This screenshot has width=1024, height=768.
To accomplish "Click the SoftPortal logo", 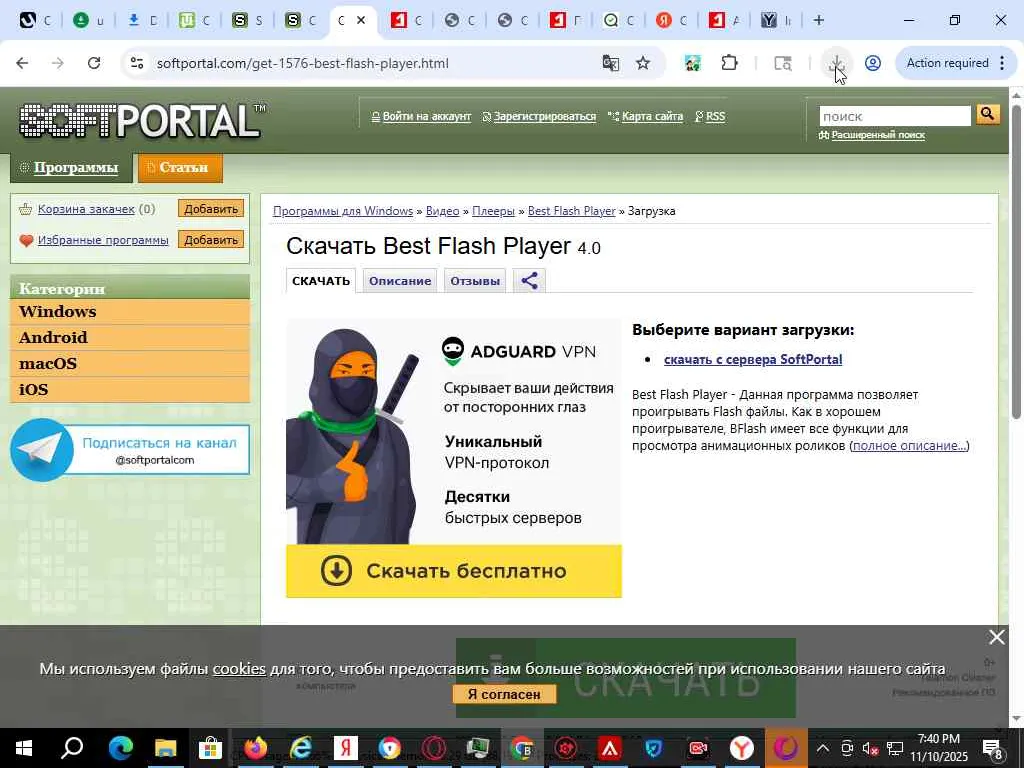I will pos(142,120).
